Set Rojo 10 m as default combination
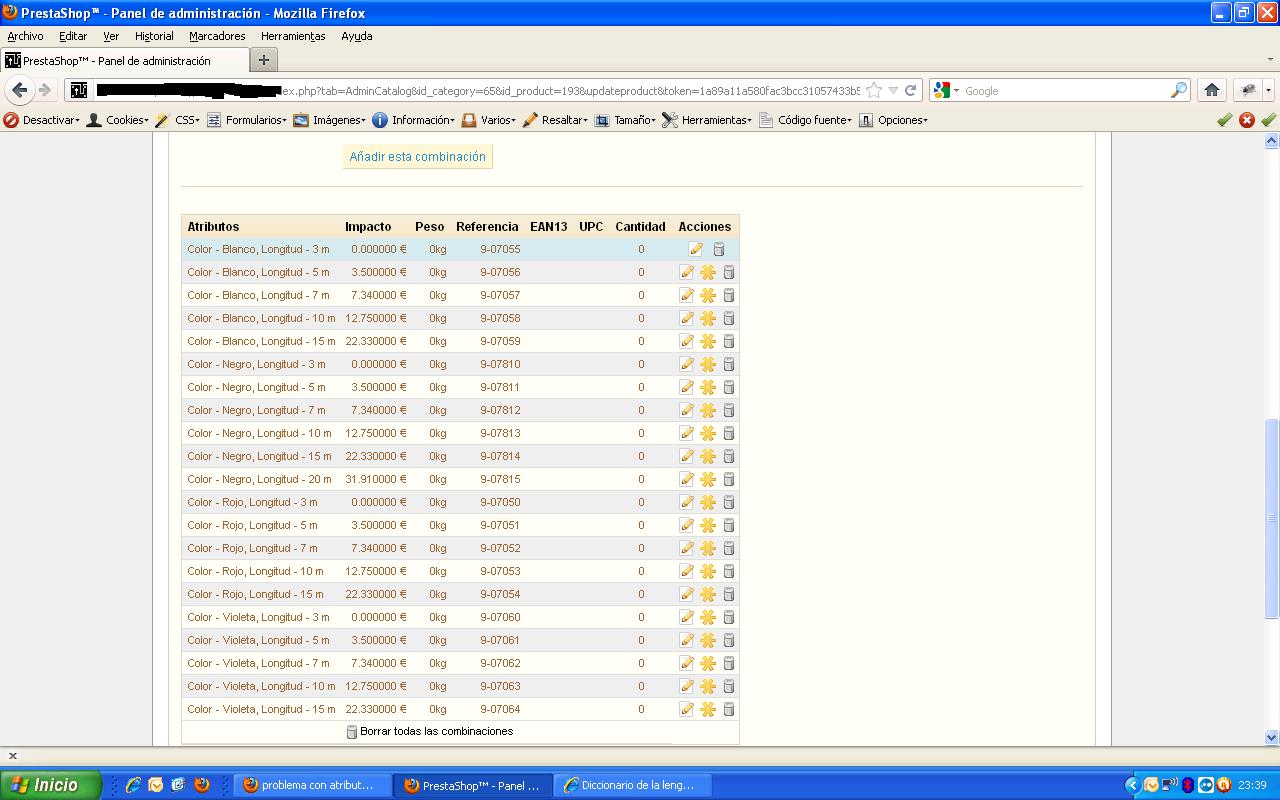Viewport: 1280px width, 800px height. click(x=708, y=571)
